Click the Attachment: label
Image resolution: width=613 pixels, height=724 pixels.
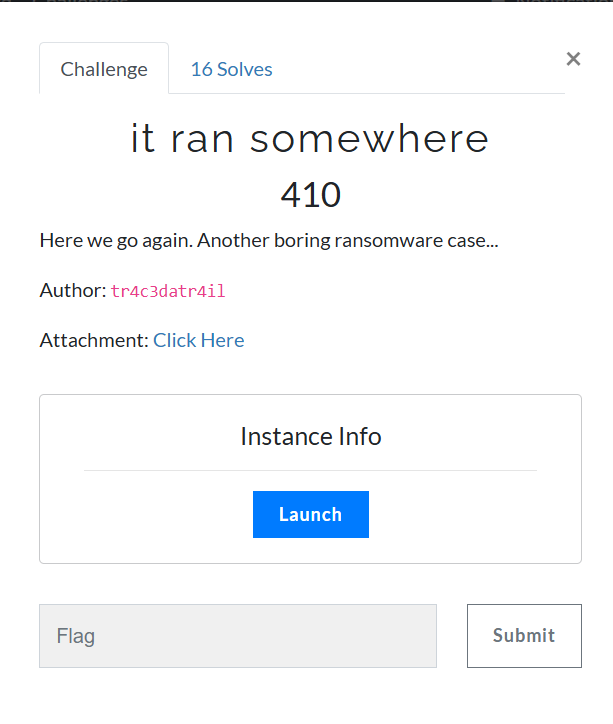[x=94, y=340]
